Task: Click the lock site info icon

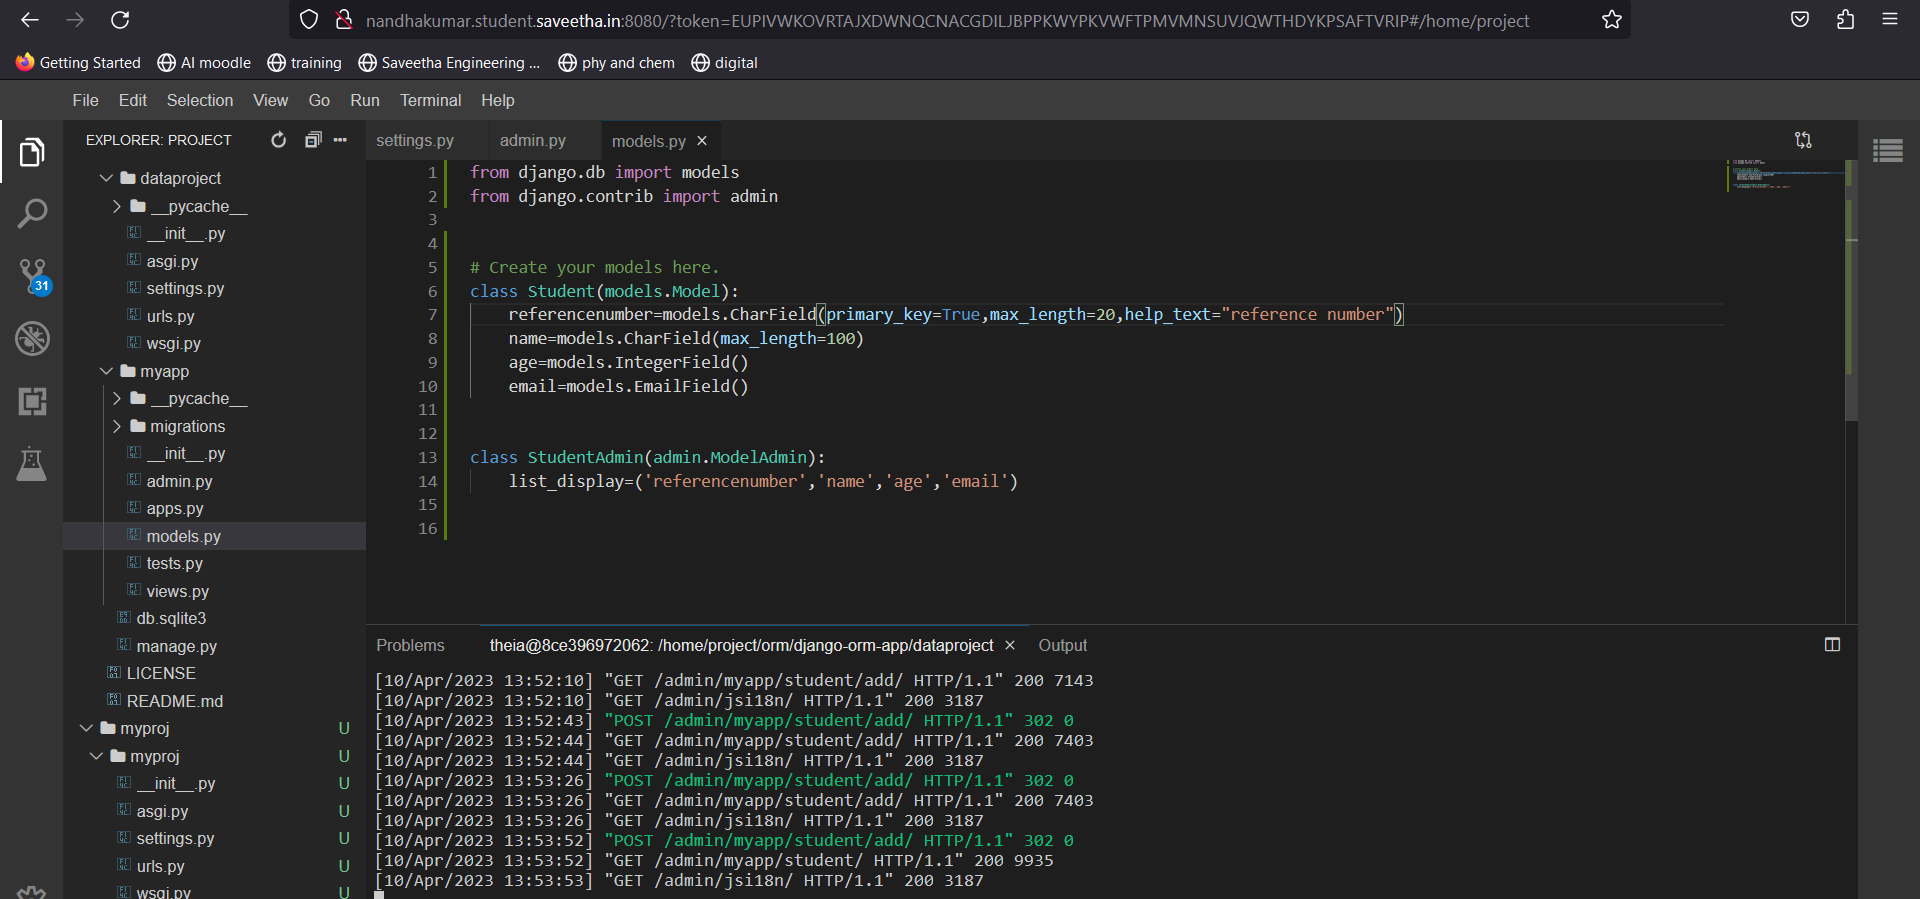Action: pyautogui.click(x=344, y=20)
